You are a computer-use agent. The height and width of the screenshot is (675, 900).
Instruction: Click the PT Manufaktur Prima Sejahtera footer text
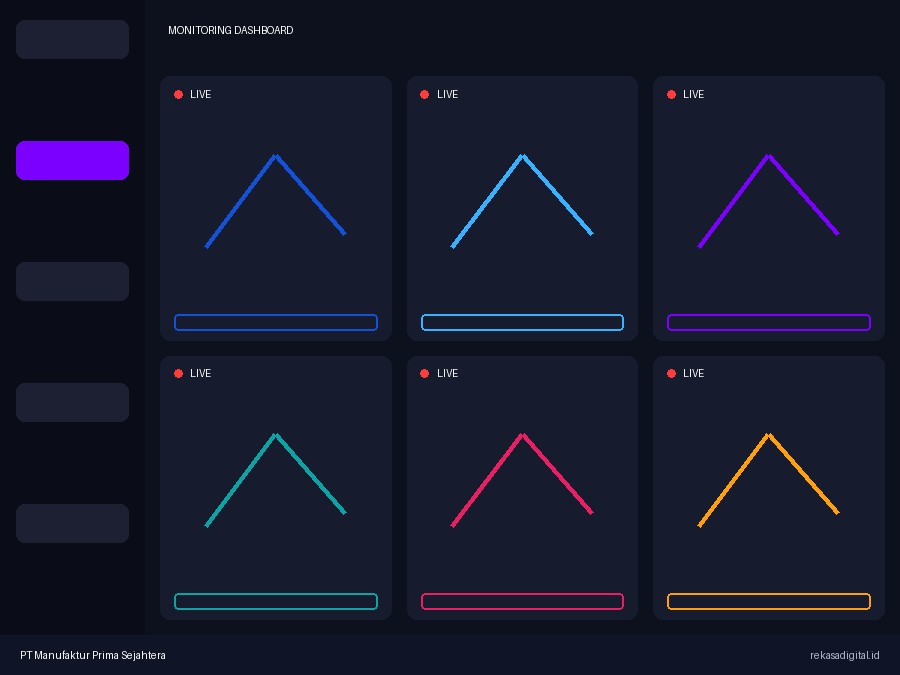pos(93,655)
